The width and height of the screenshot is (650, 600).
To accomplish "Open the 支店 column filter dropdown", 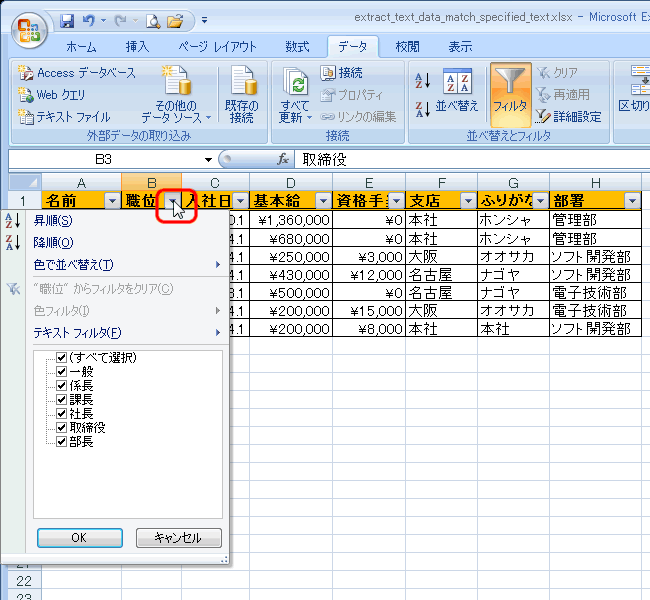I will click(468, 201).
